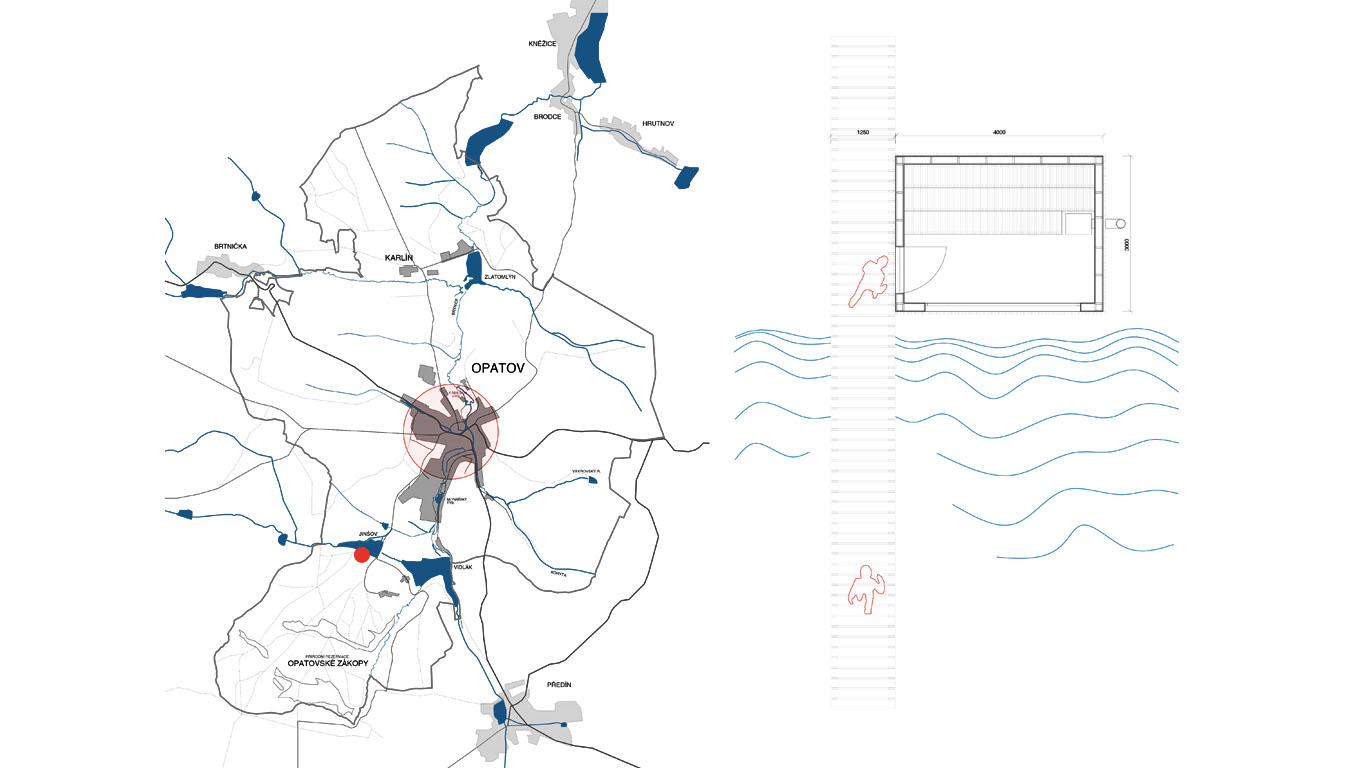1366x768 pixels.
Task: Click the 3000 height dimension text
Action: point(1125,250)
